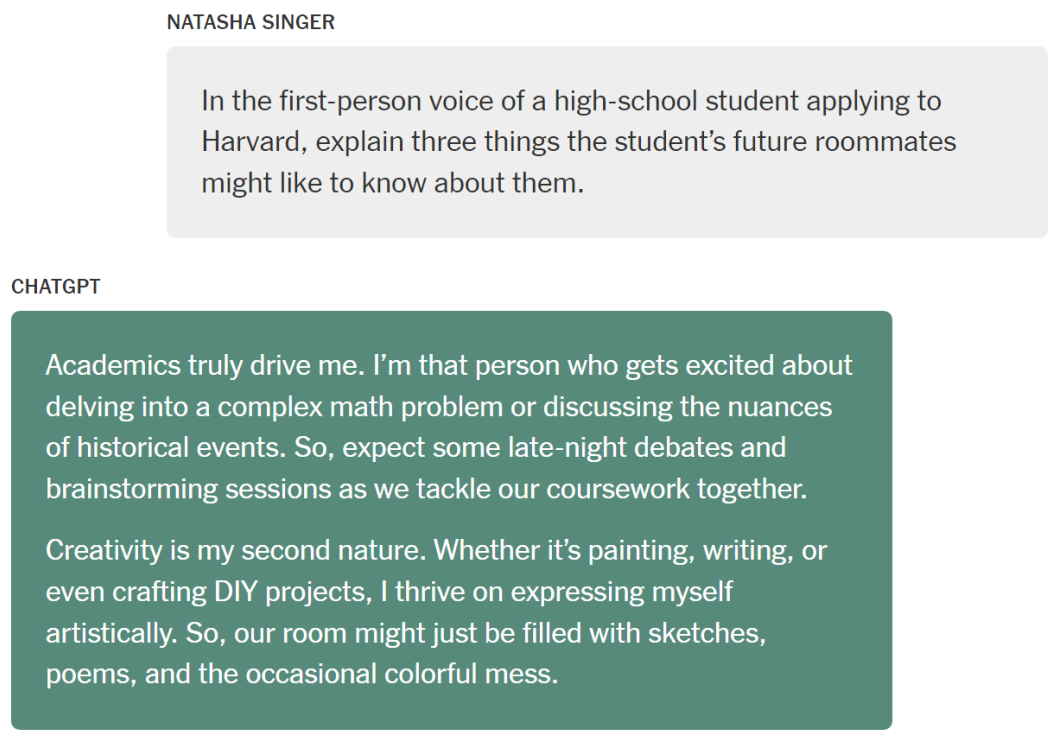Click the NATASHA SINGER name label
1060x739 pixels.
coord(250,22)
